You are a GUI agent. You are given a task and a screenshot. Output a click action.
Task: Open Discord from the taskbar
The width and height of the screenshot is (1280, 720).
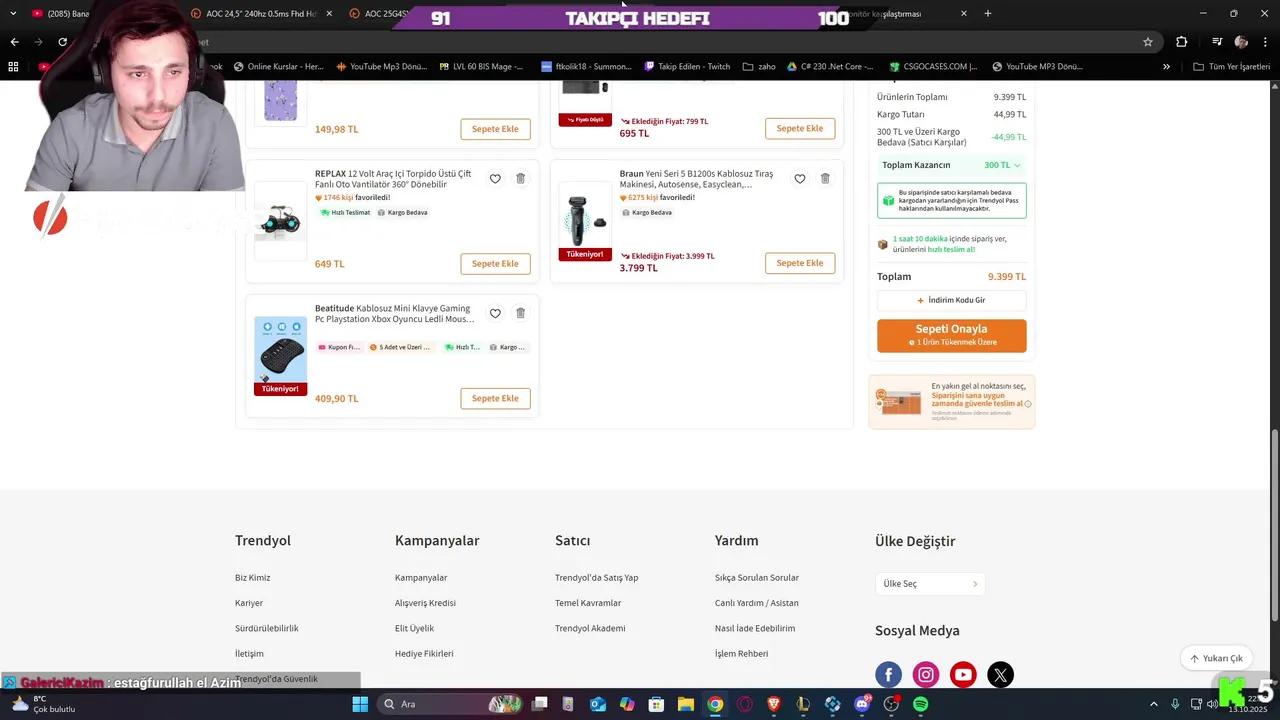click(x=862, y=704)
